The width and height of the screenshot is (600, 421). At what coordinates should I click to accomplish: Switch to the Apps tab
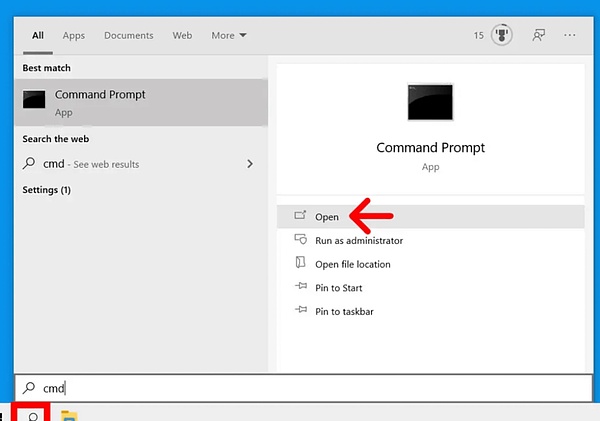[74, 36]
